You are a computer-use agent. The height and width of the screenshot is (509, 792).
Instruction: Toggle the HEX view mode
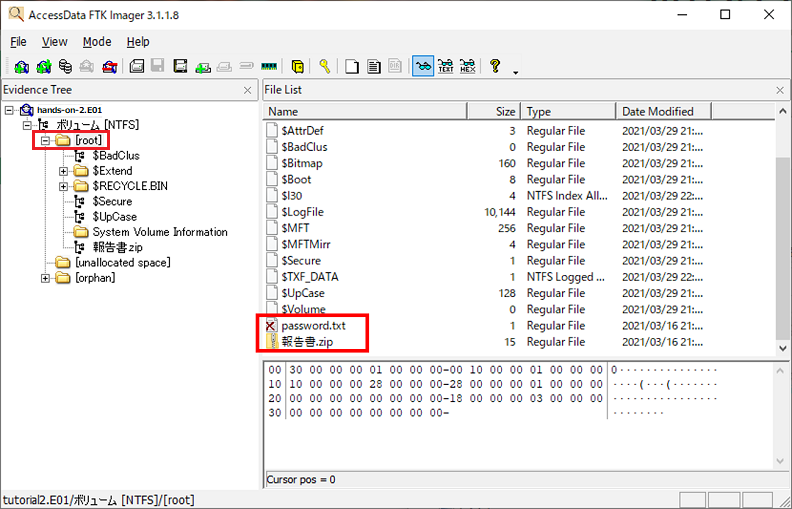(x=468, y=66)
